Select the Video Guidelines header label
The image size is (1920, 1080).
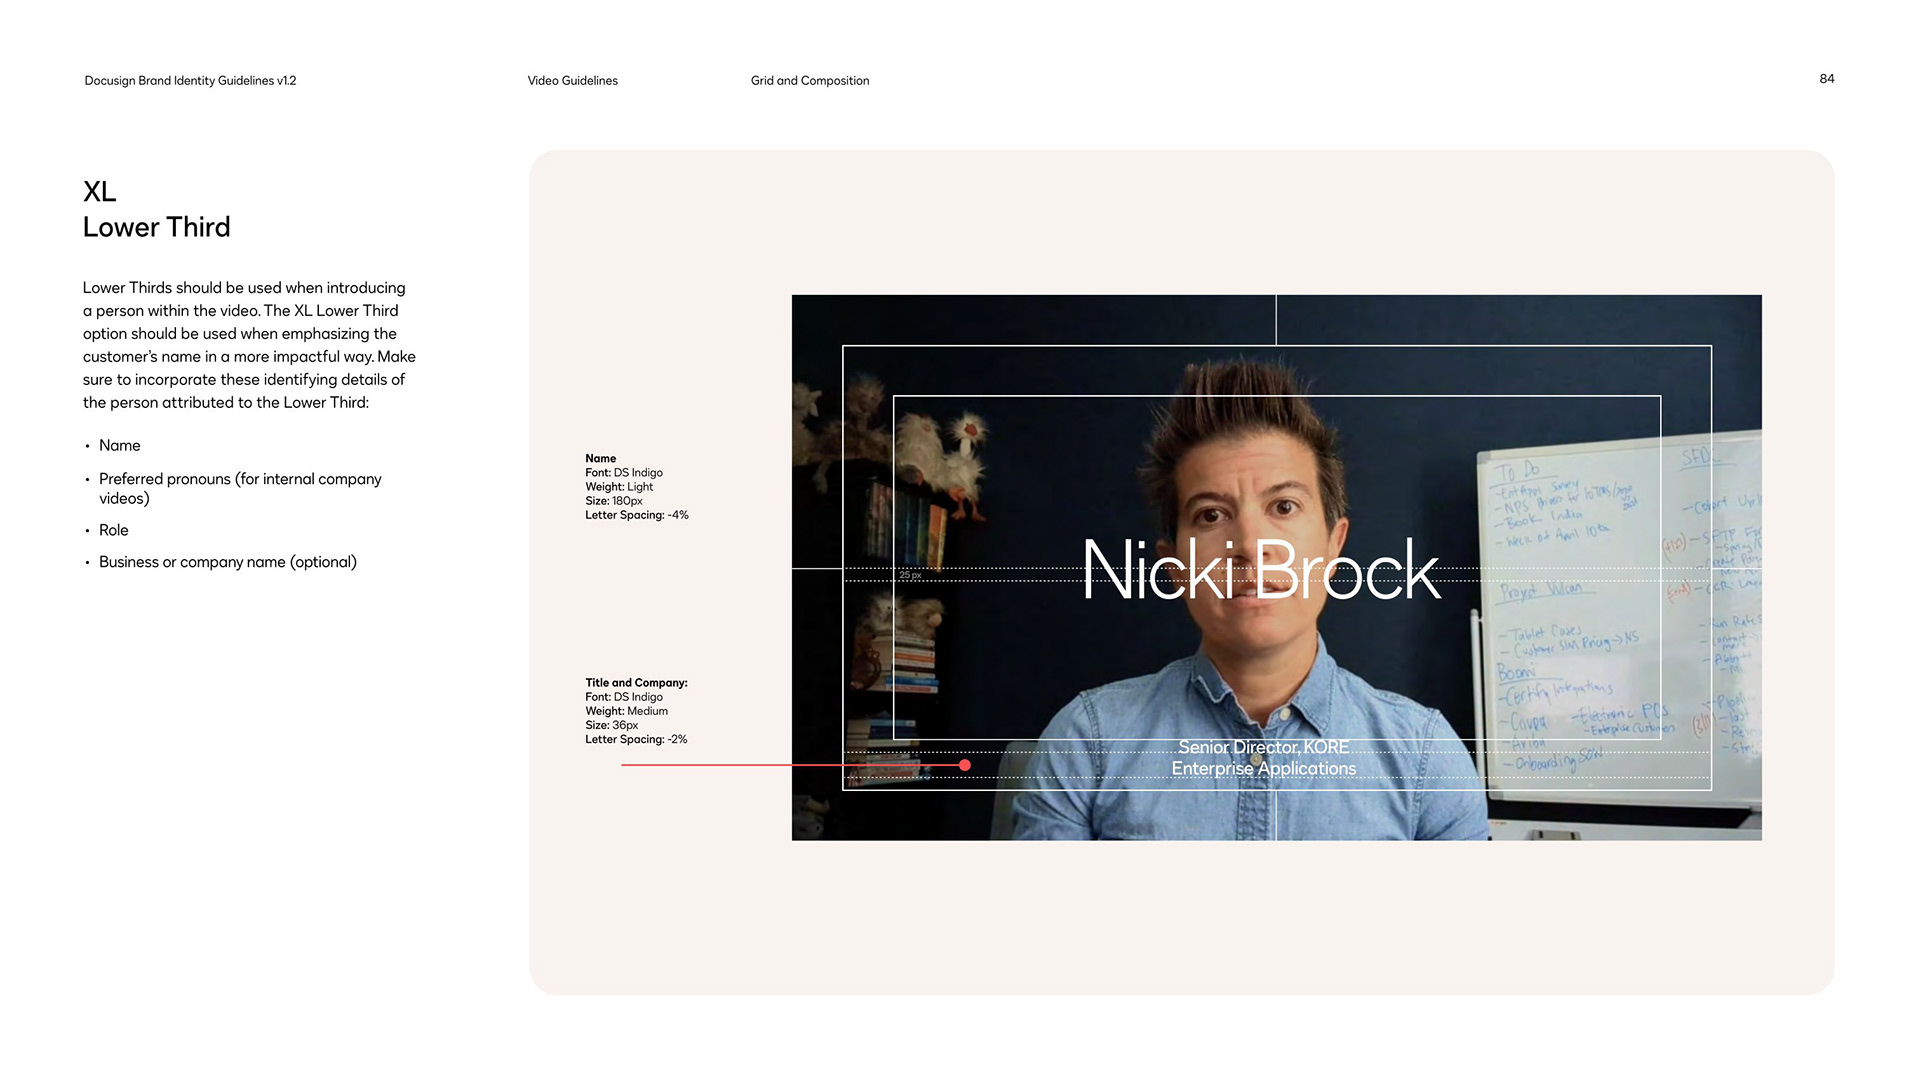click(x=572, y=81)
